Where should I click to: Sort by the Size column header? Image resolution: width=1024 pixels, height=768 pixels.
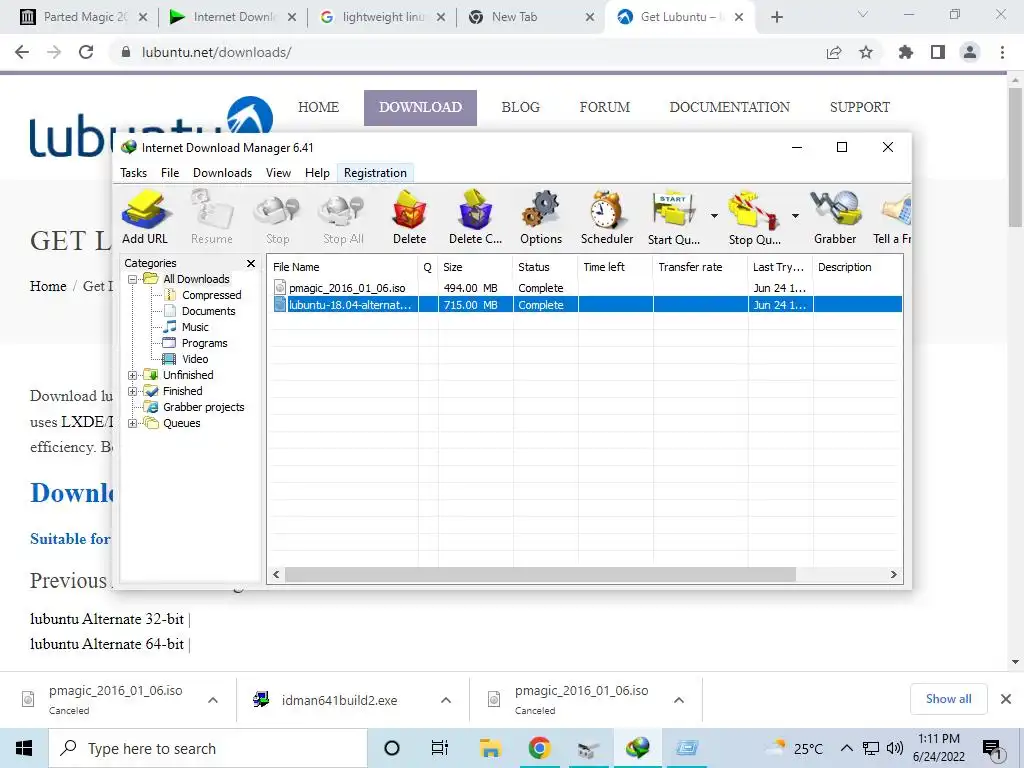[x=475, y=267]
